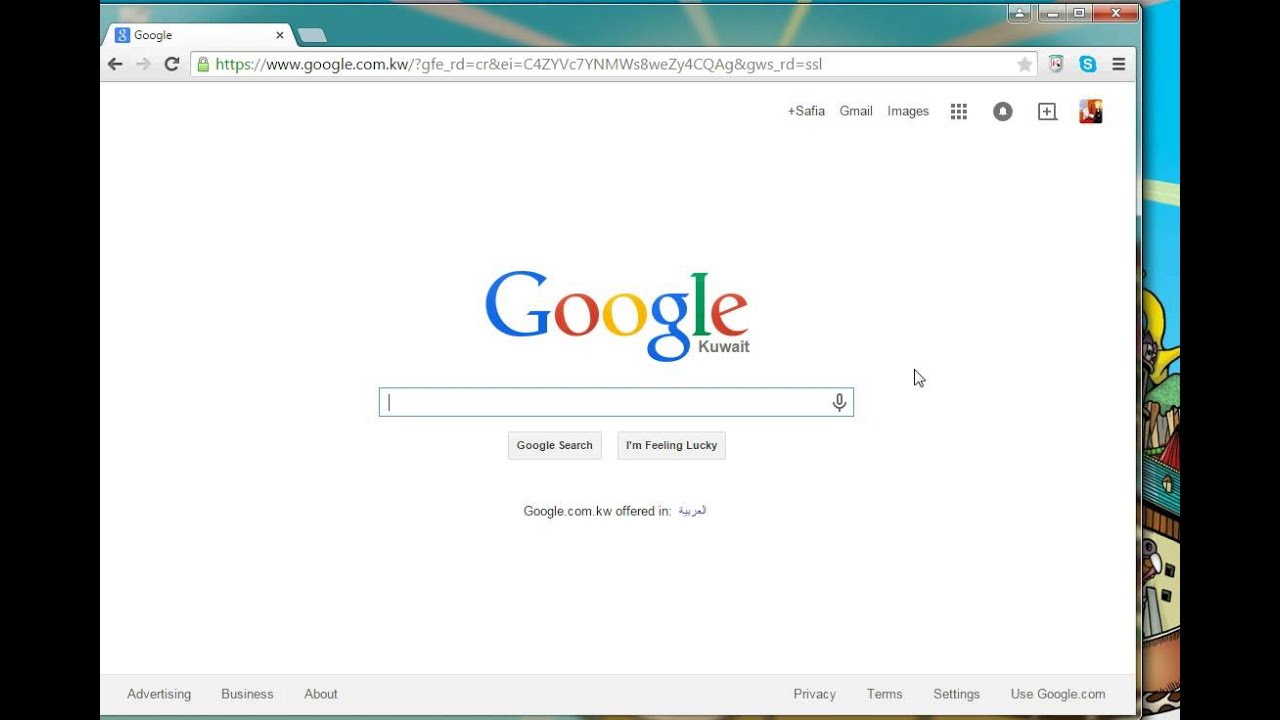Open the +Safia link
1280x720 pixels.
pos(806,111)
